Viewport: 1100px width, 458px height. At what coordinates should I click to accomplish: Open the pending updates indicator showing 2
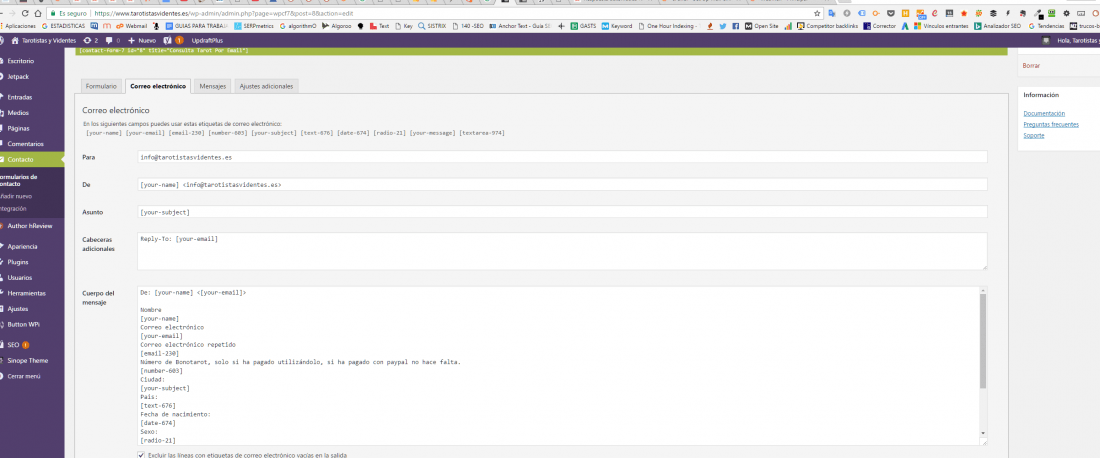click(x=90, y=41)
